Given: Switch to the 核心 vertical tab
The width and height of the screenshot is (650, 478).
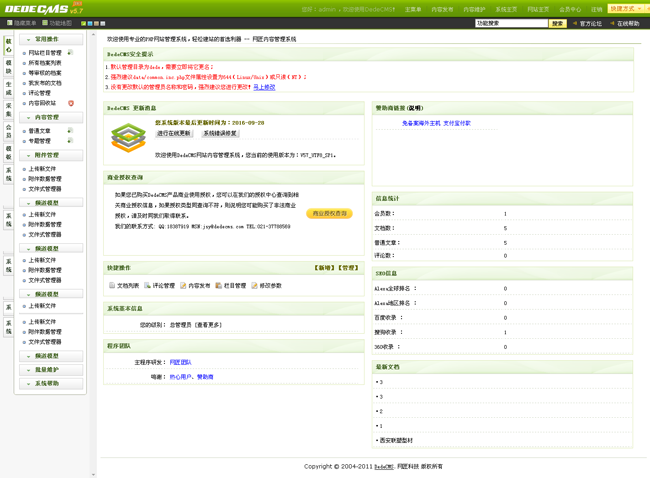Looking at the screenshot, I should (9, 46).
